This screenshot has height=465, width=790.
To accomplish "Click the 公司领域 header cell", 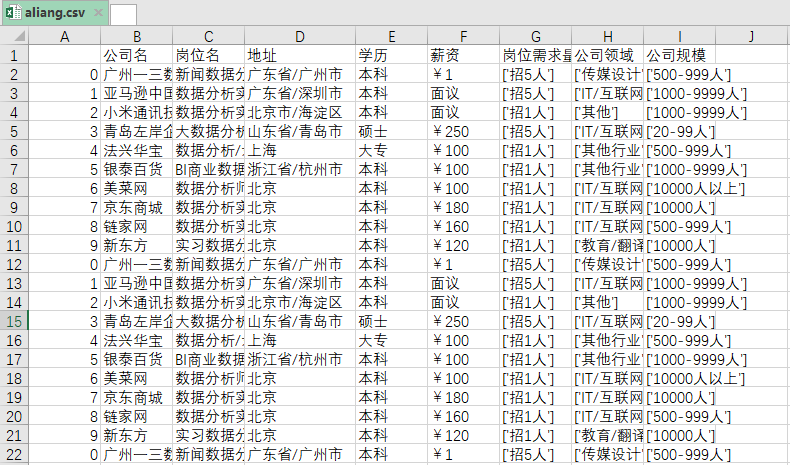I will [x=608, y=55].
